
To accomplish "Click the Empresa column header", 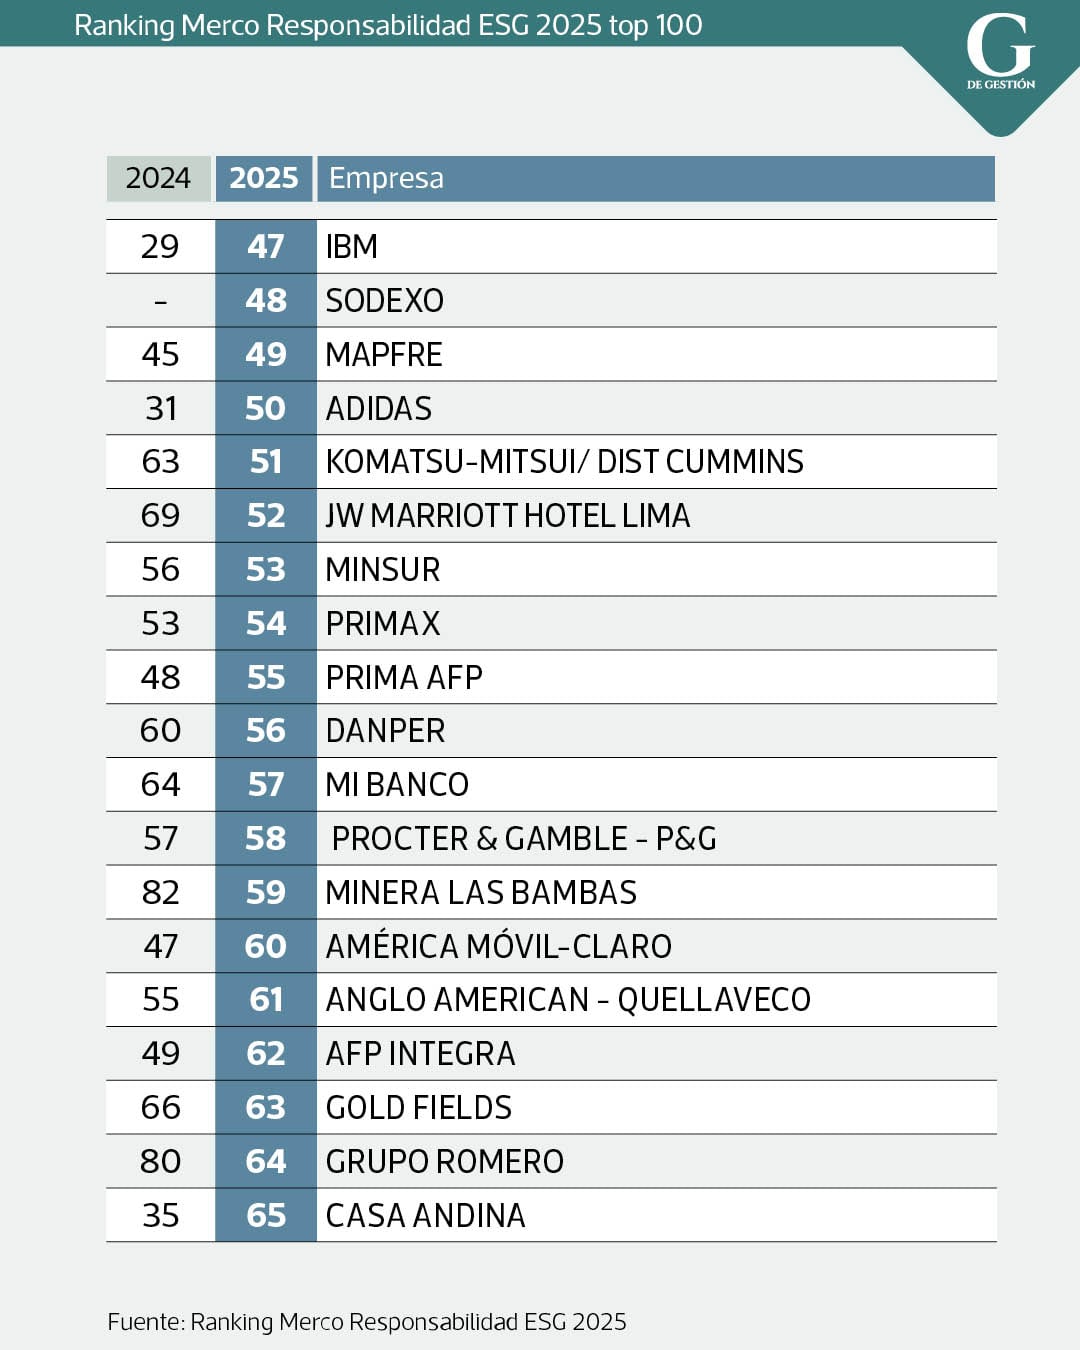I will (x=387, y=178).
